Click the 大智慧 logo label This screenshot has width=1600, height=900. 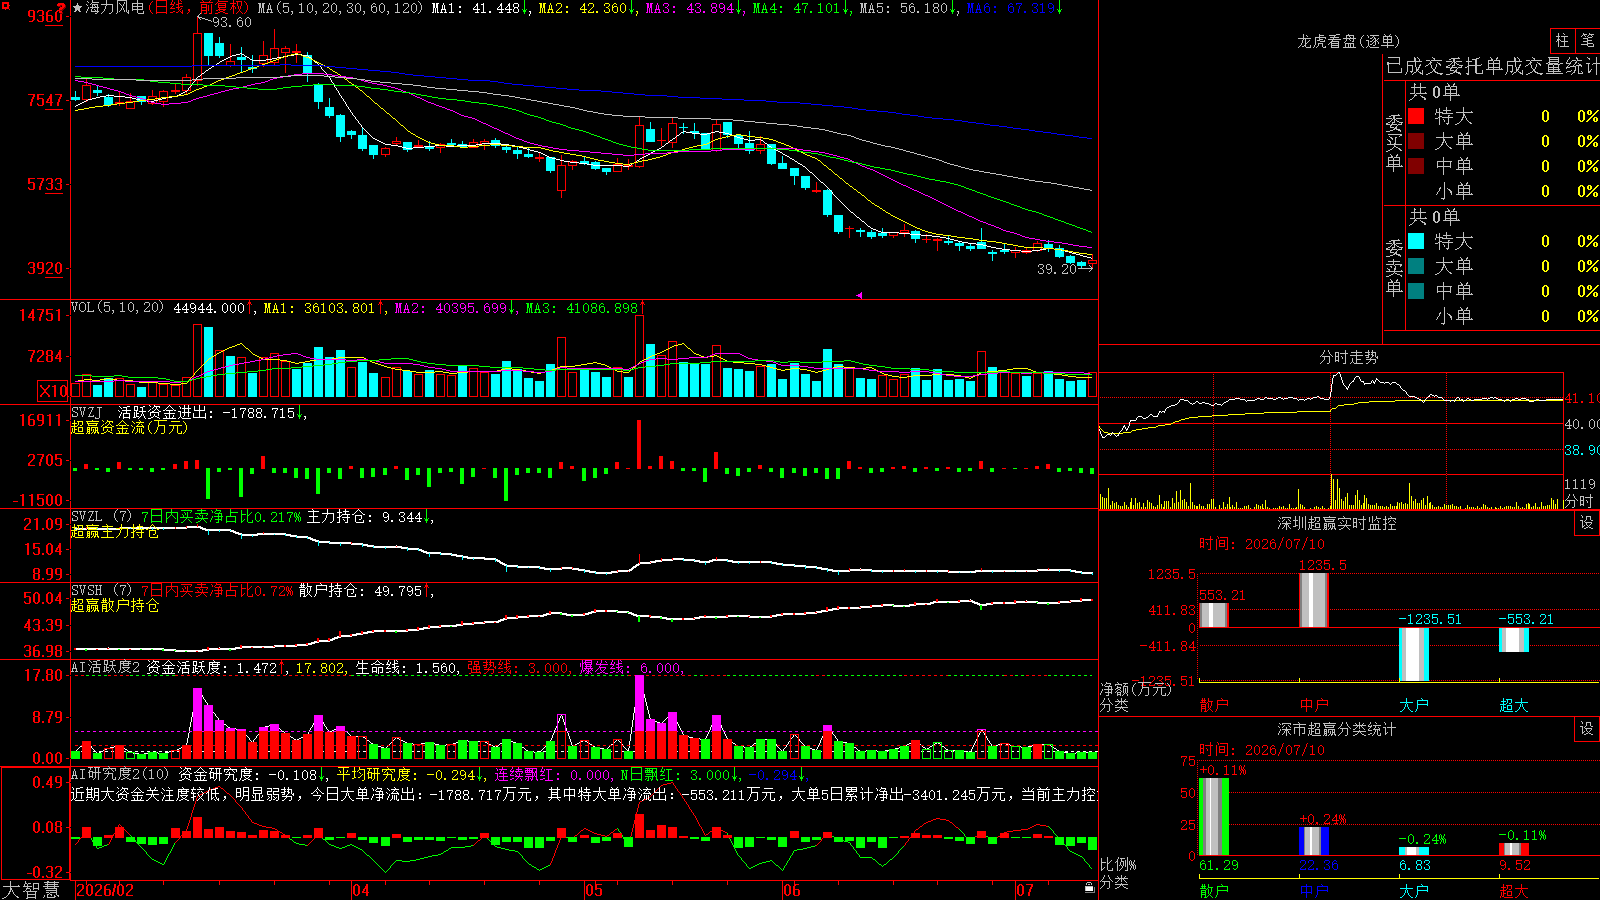click(x=31, y=890)
